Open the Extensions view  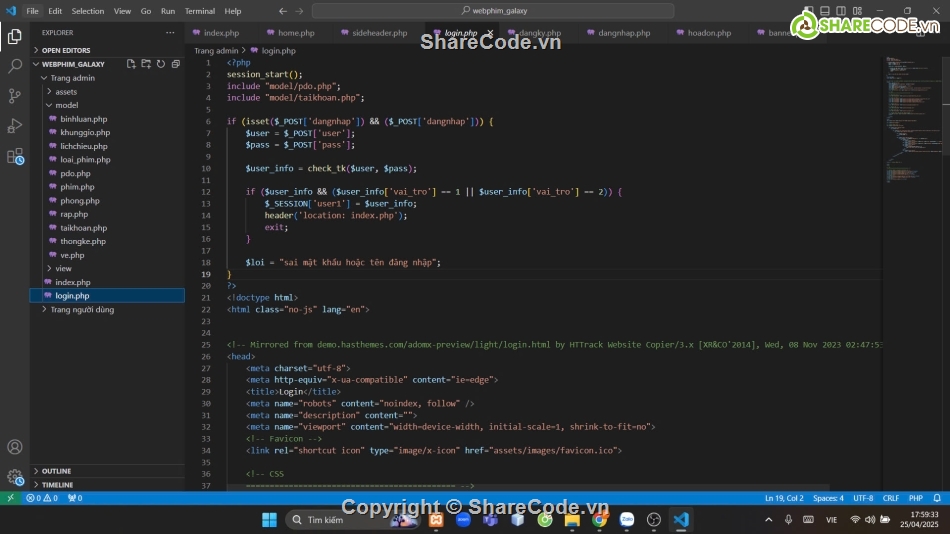click(15, 156)
